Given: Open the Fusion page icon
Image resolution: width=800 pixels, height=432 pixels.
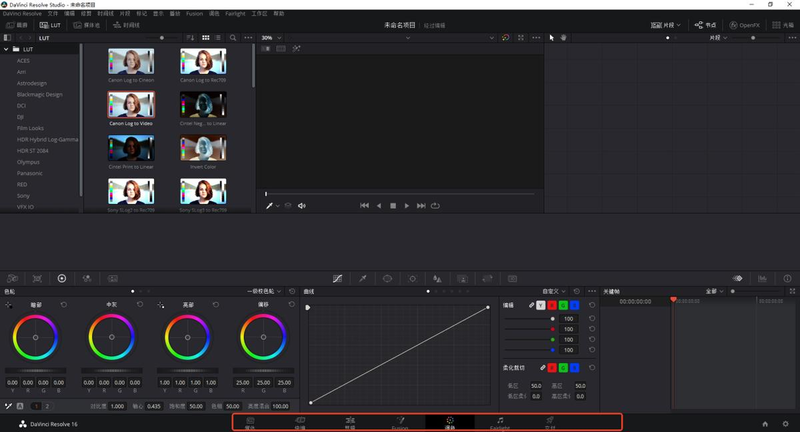Looking at the screenshot, I should pyautogui.click(x=400, y=422).
